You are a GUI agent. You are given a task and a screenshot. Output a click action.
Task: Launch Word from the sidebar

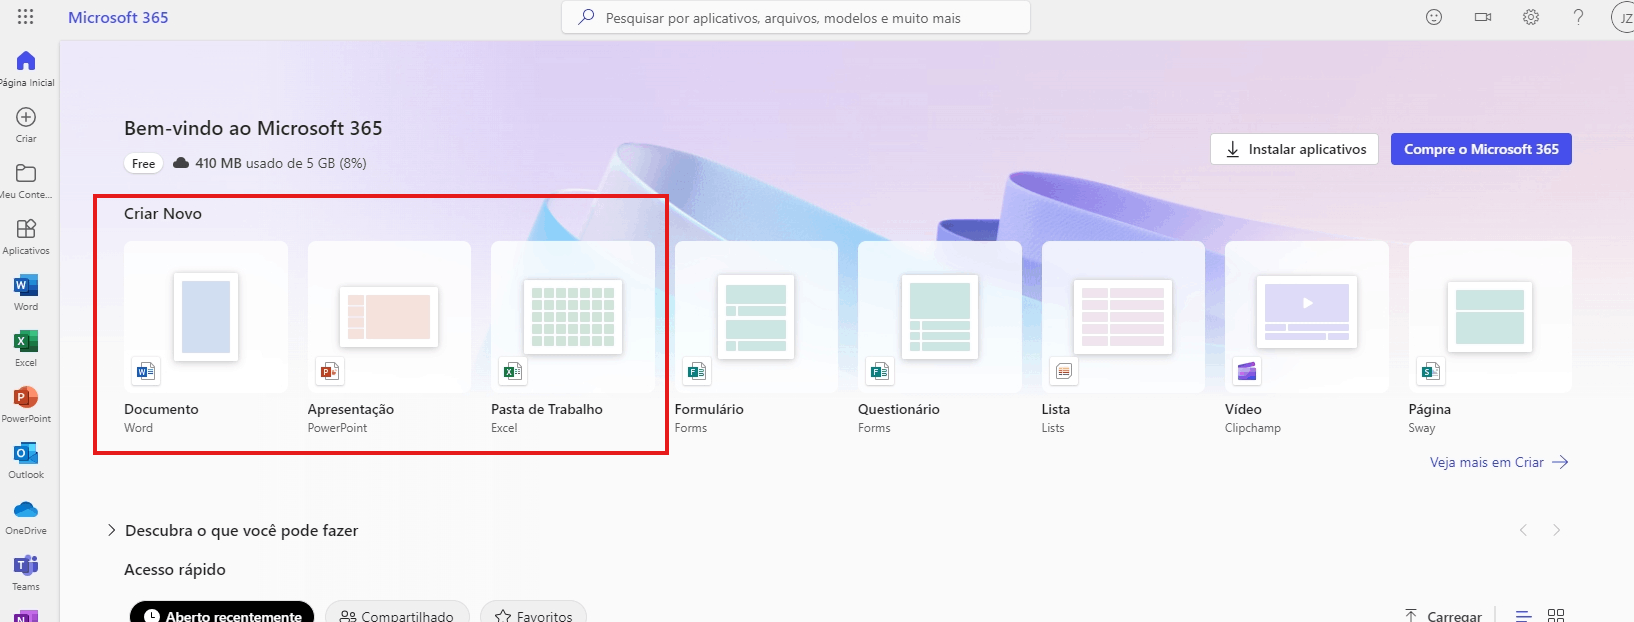26,285
